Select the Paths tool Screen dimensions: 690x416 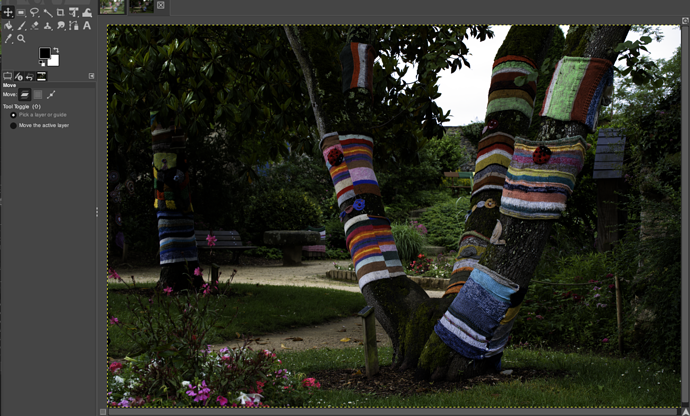coord(74,26)
